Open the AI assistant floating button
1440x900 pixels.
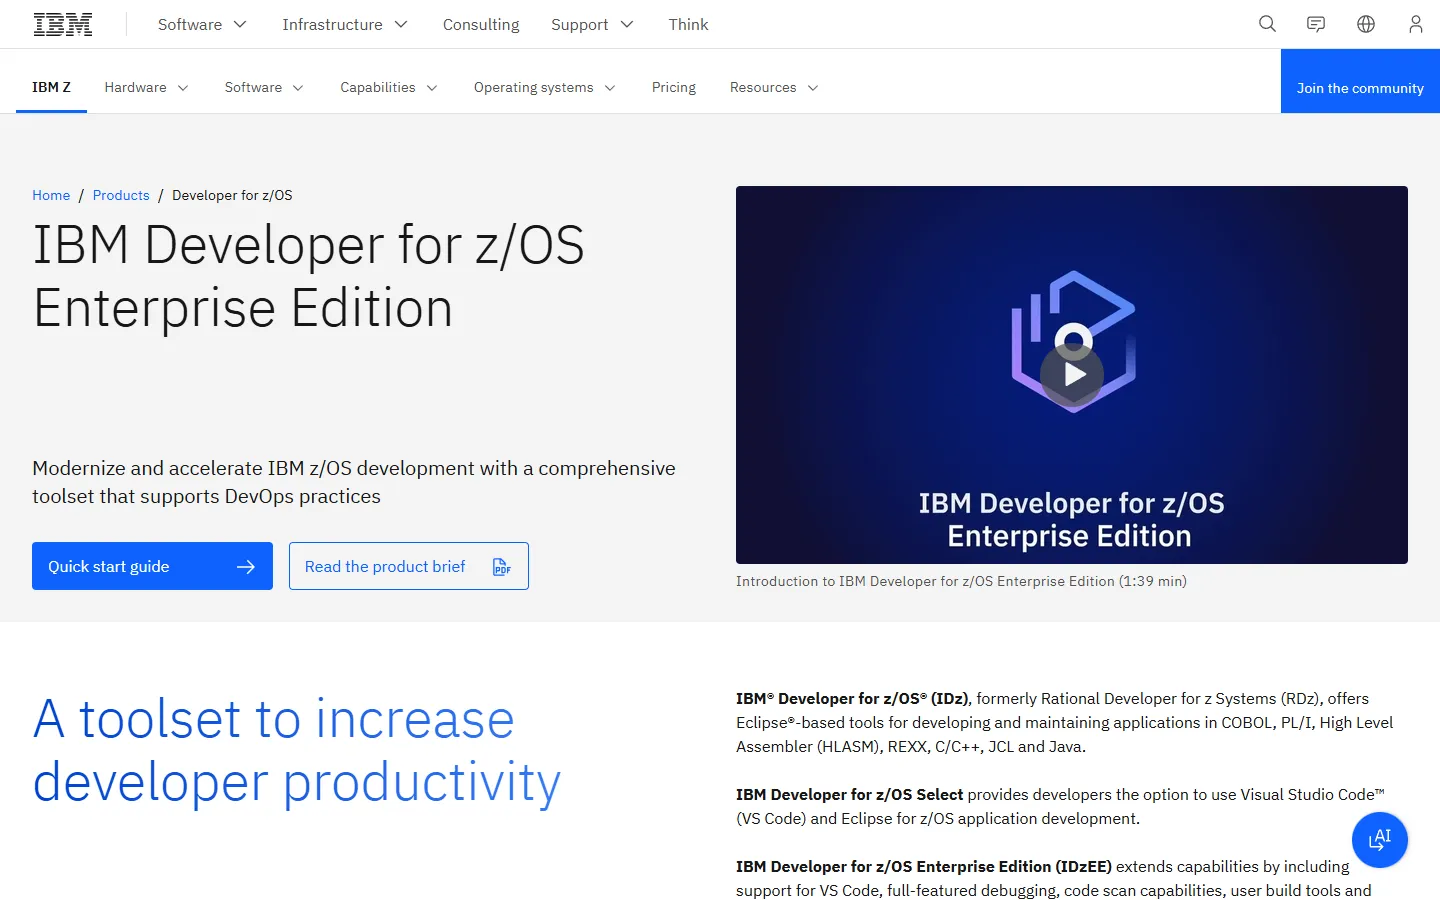[x=1380, y=840]
